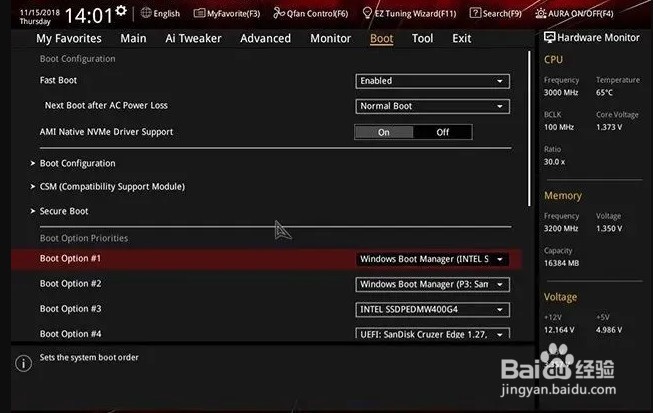Click the Core Voltage value 1.373 V

pos(609,127)
